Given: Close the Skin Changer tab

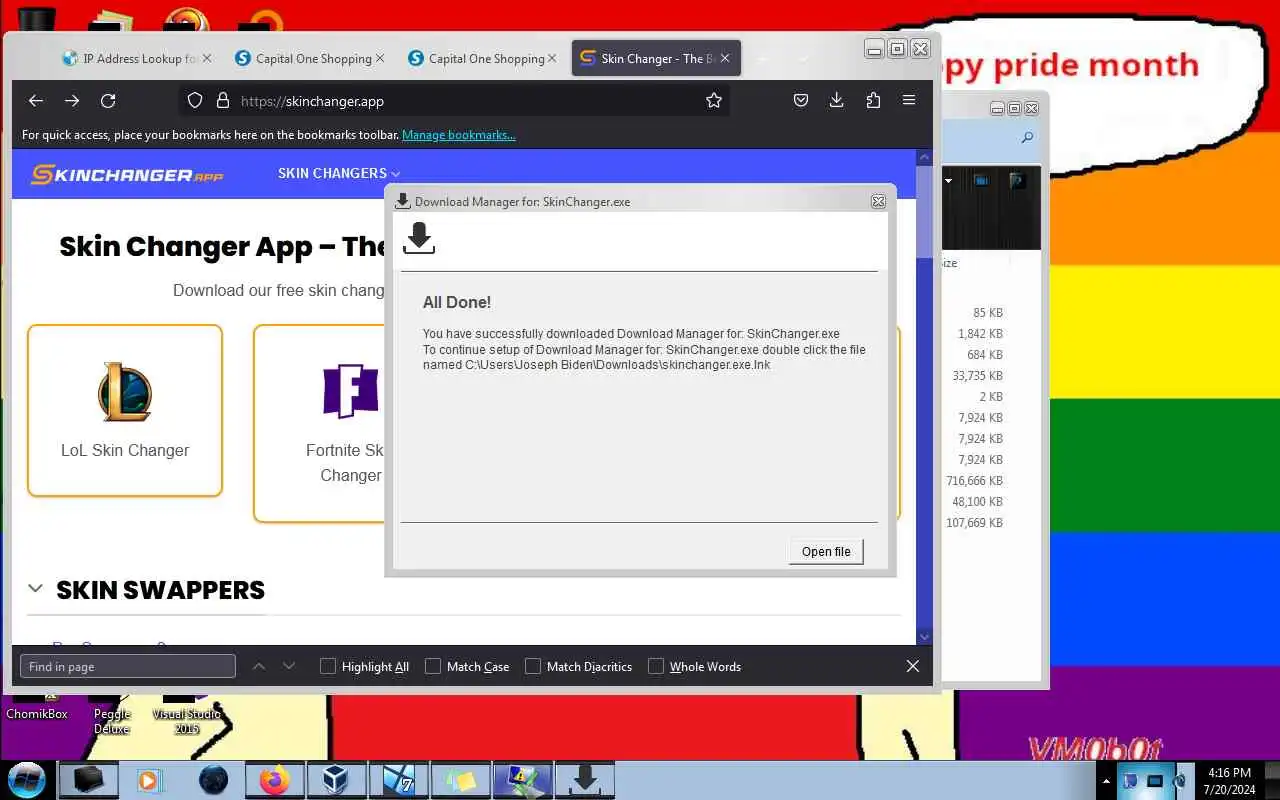Looking at the screenshot, I should [x=725, y=58].
